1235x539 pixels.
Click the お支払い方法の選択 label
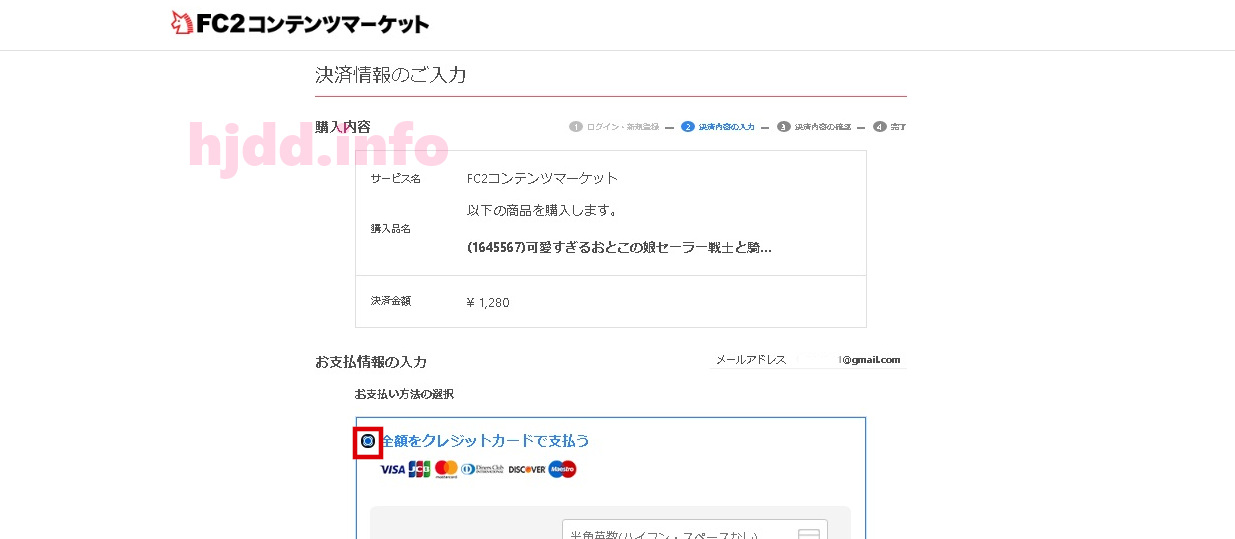[x=404, y=394]
